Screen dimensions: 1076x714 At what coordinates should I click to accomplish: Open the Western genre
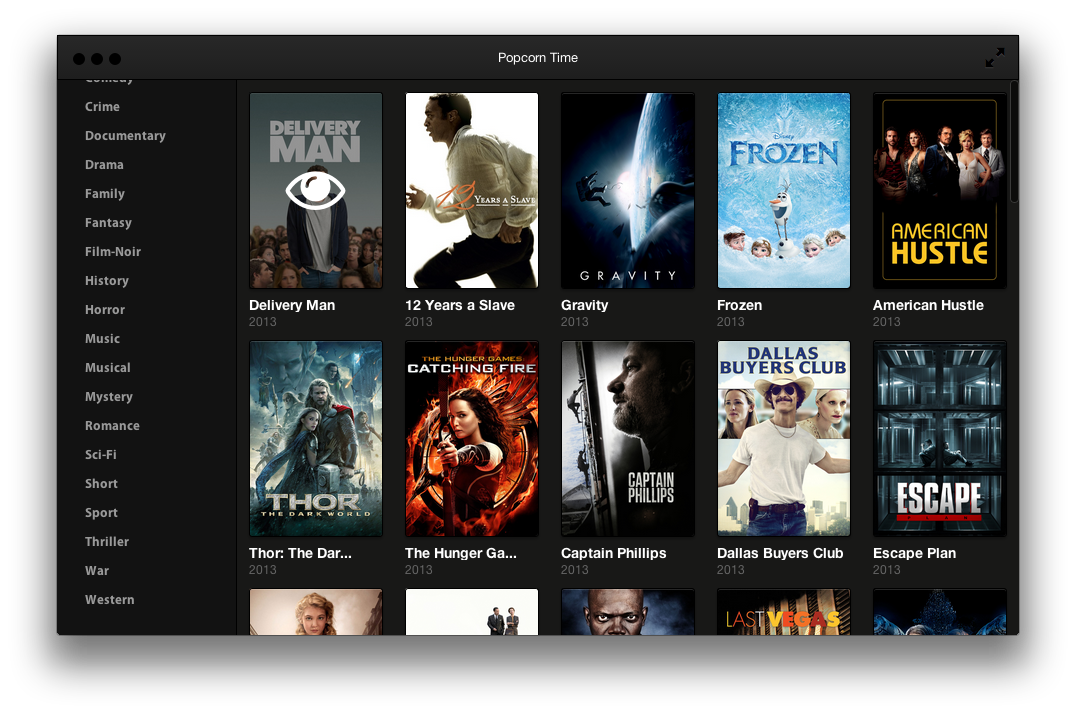point(110,599)
